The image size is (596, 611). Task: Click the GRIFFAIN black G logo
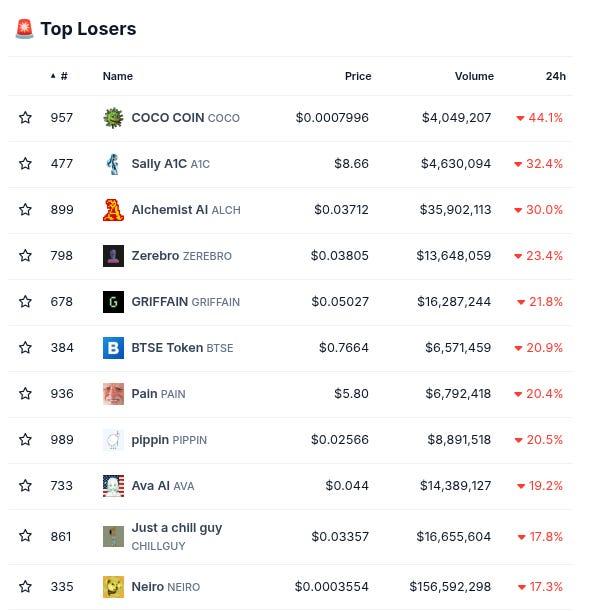[x=113, y=302]
